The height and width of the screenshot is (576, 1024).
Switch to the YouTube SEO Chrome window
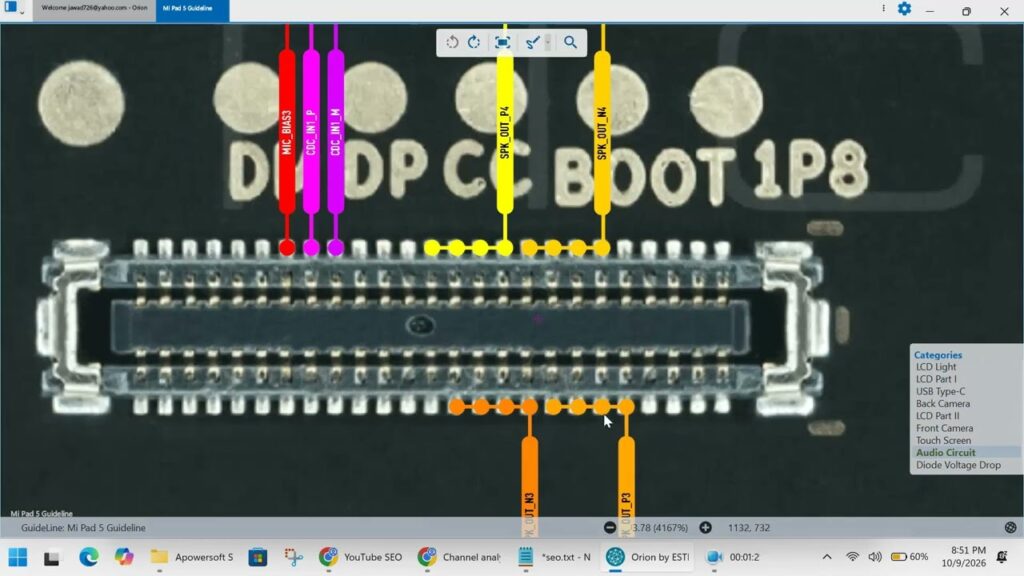click(x=360, y=557)
